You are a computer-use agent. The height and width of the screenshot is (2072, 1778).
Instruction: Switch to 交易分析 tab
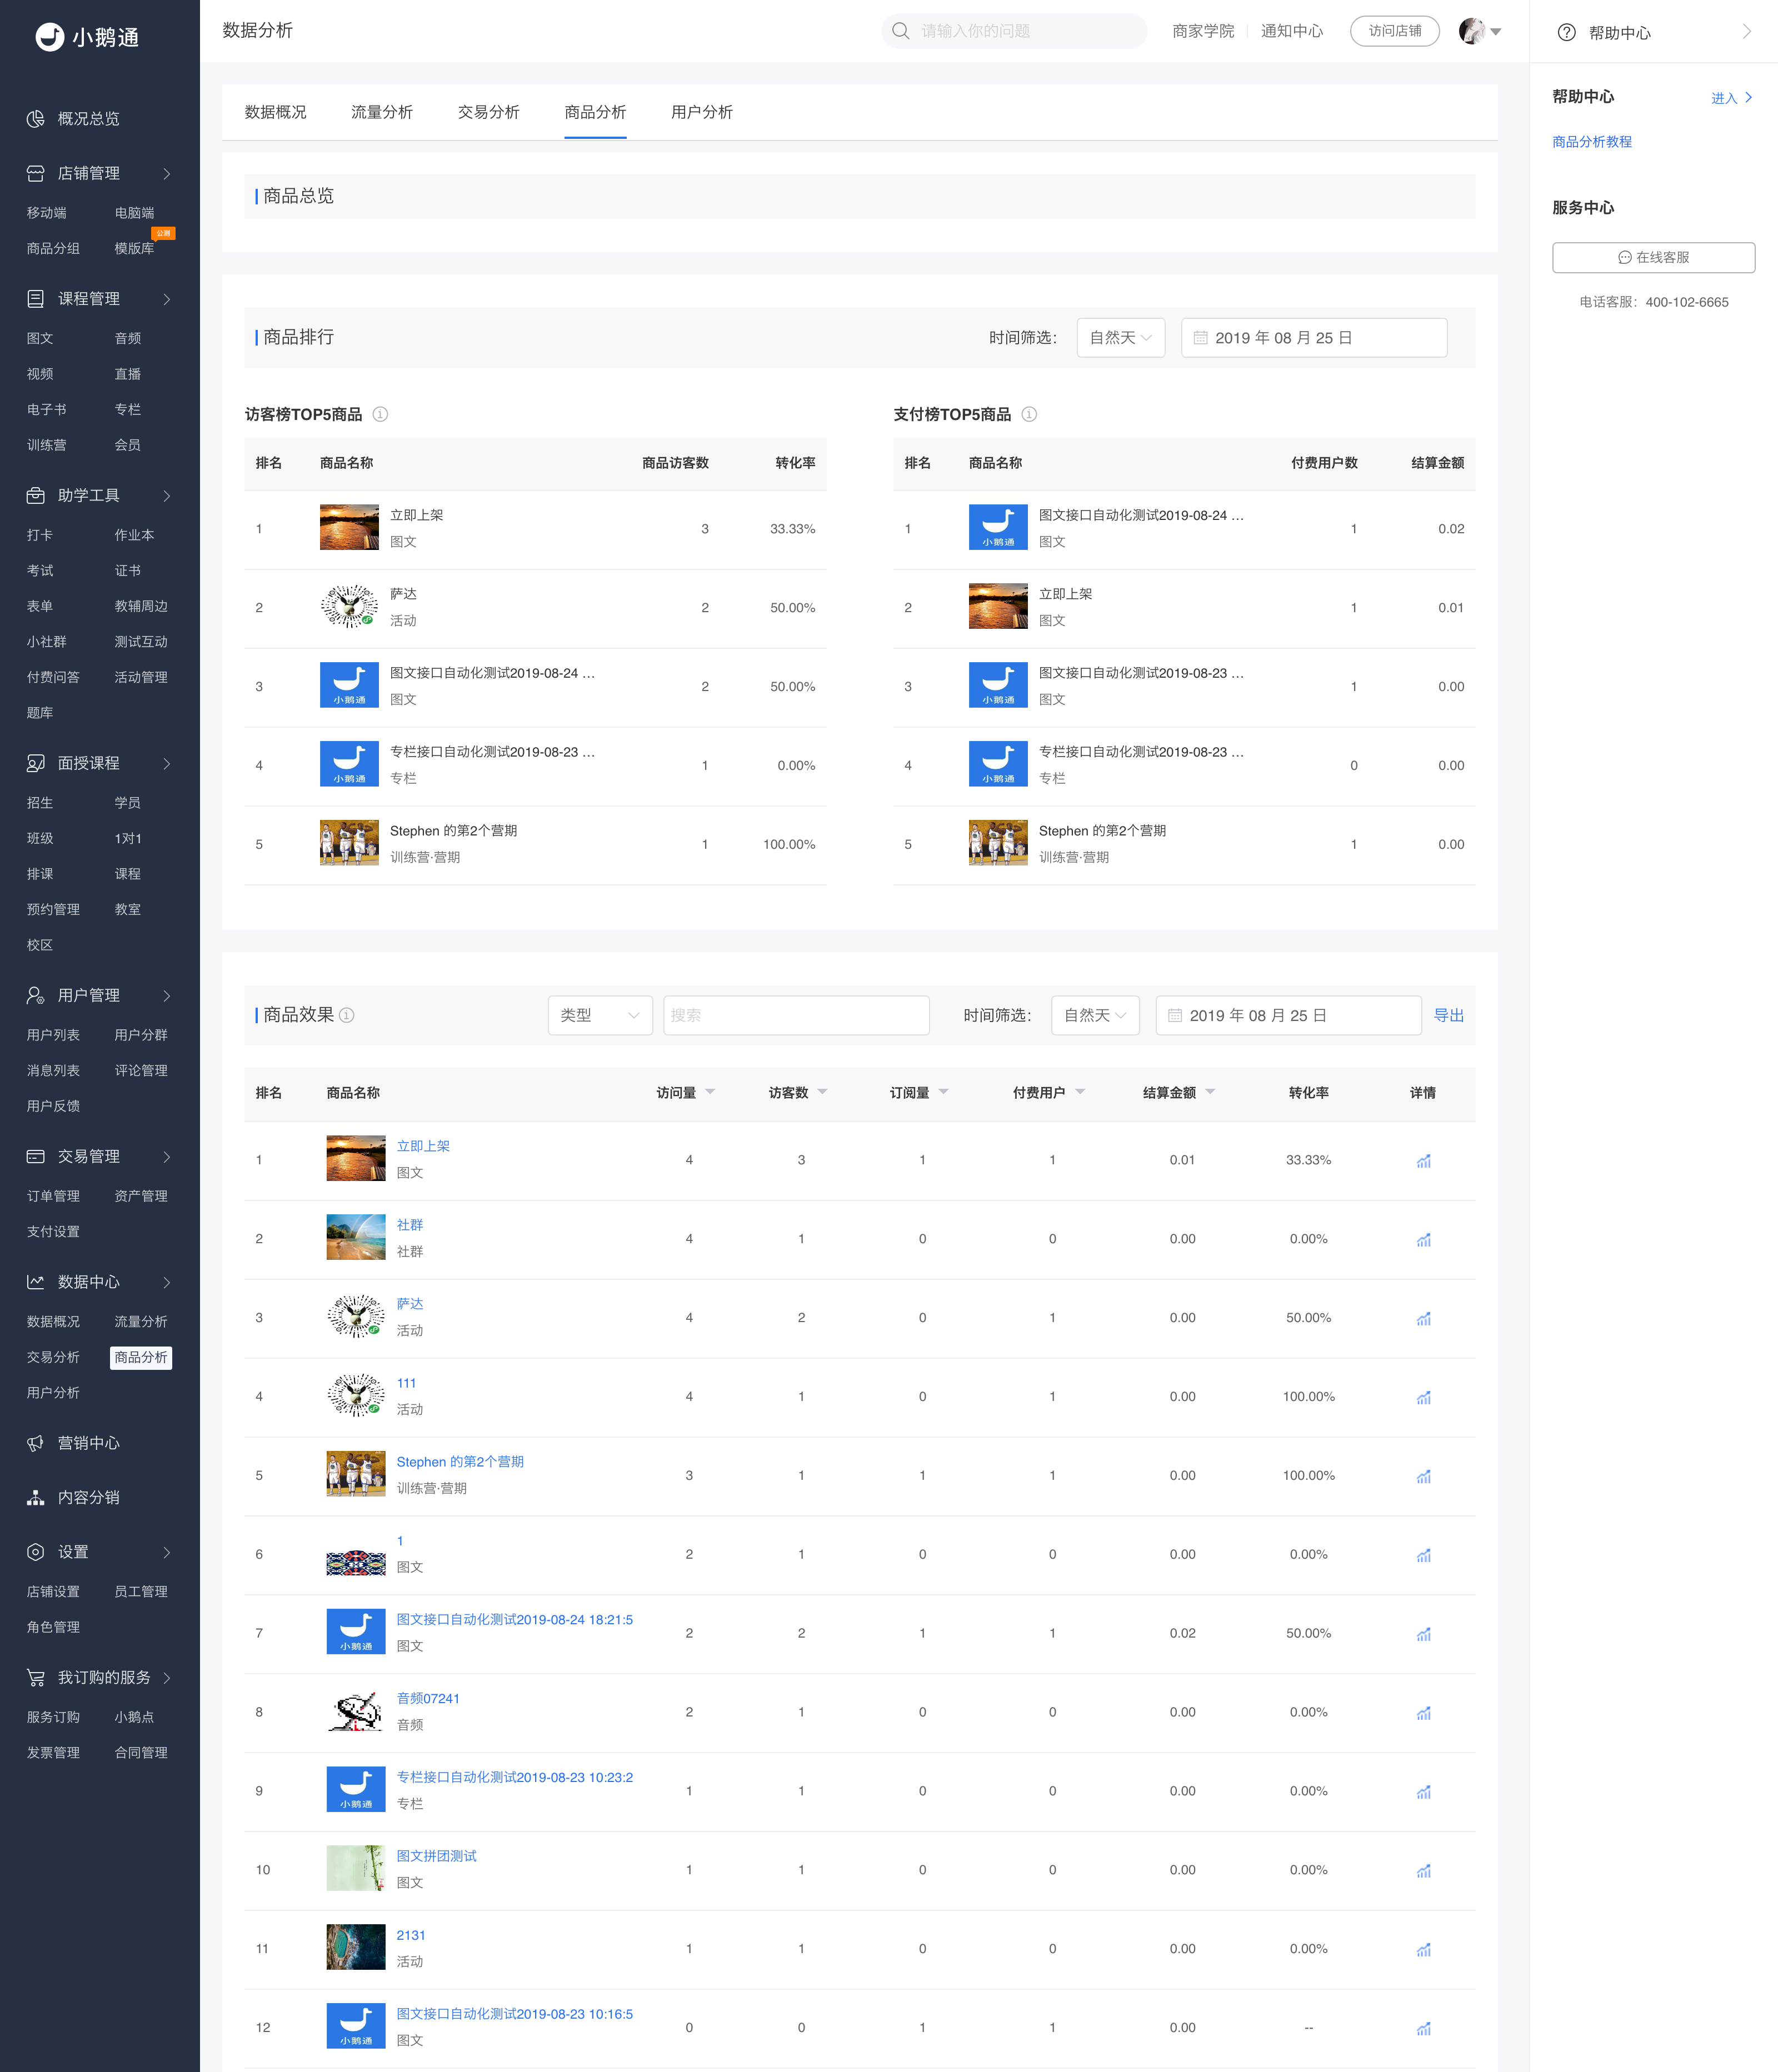point(488,112)
